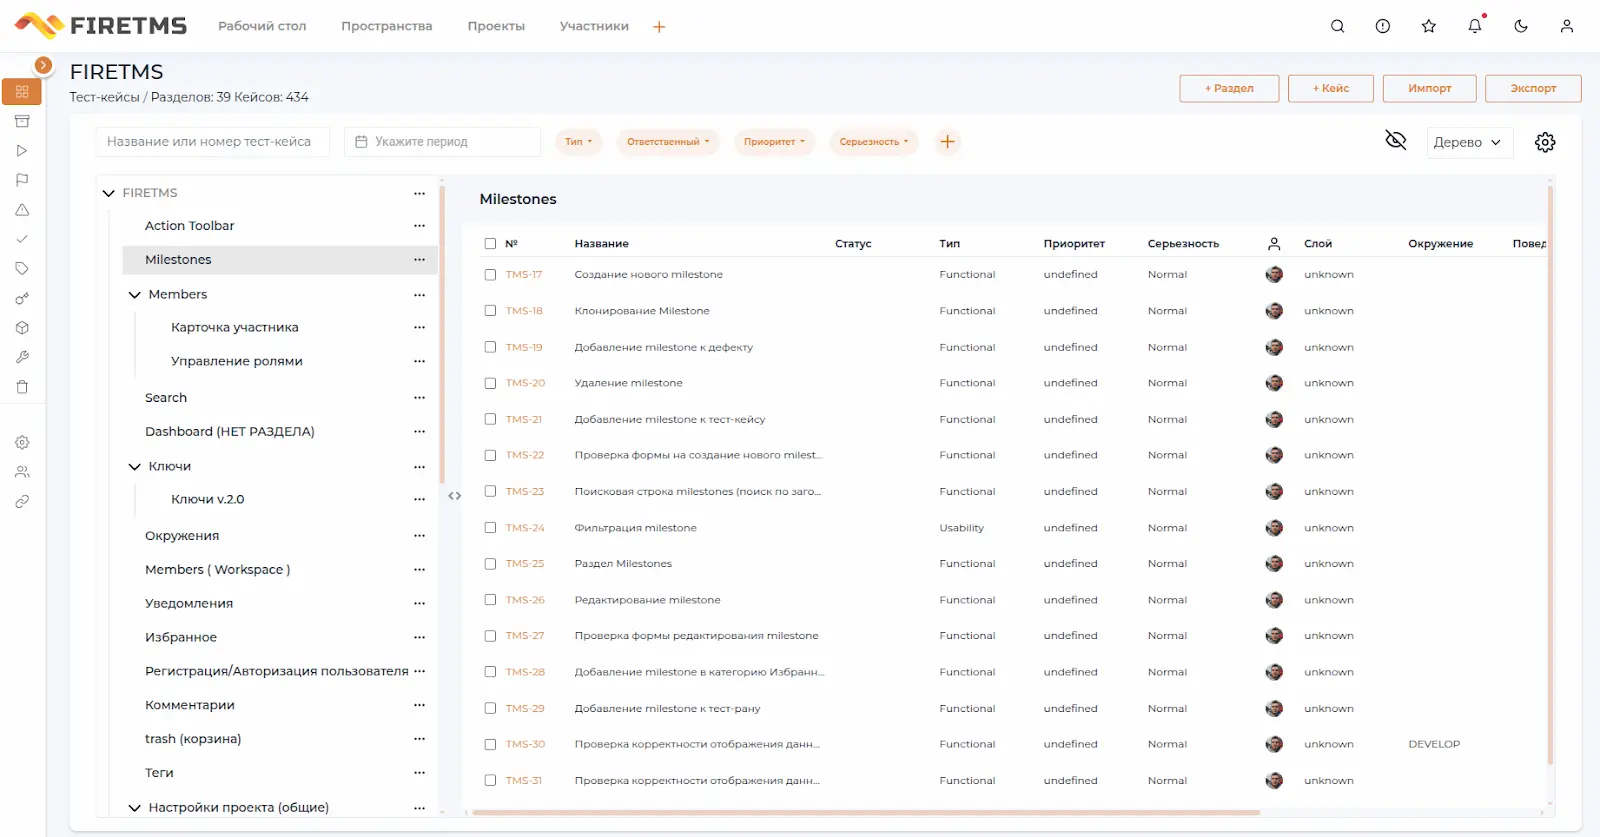Collapse the Ключи tree section
Image resolution: width=1600 pixels, height=837 pixels.
[x=135, y=467]
